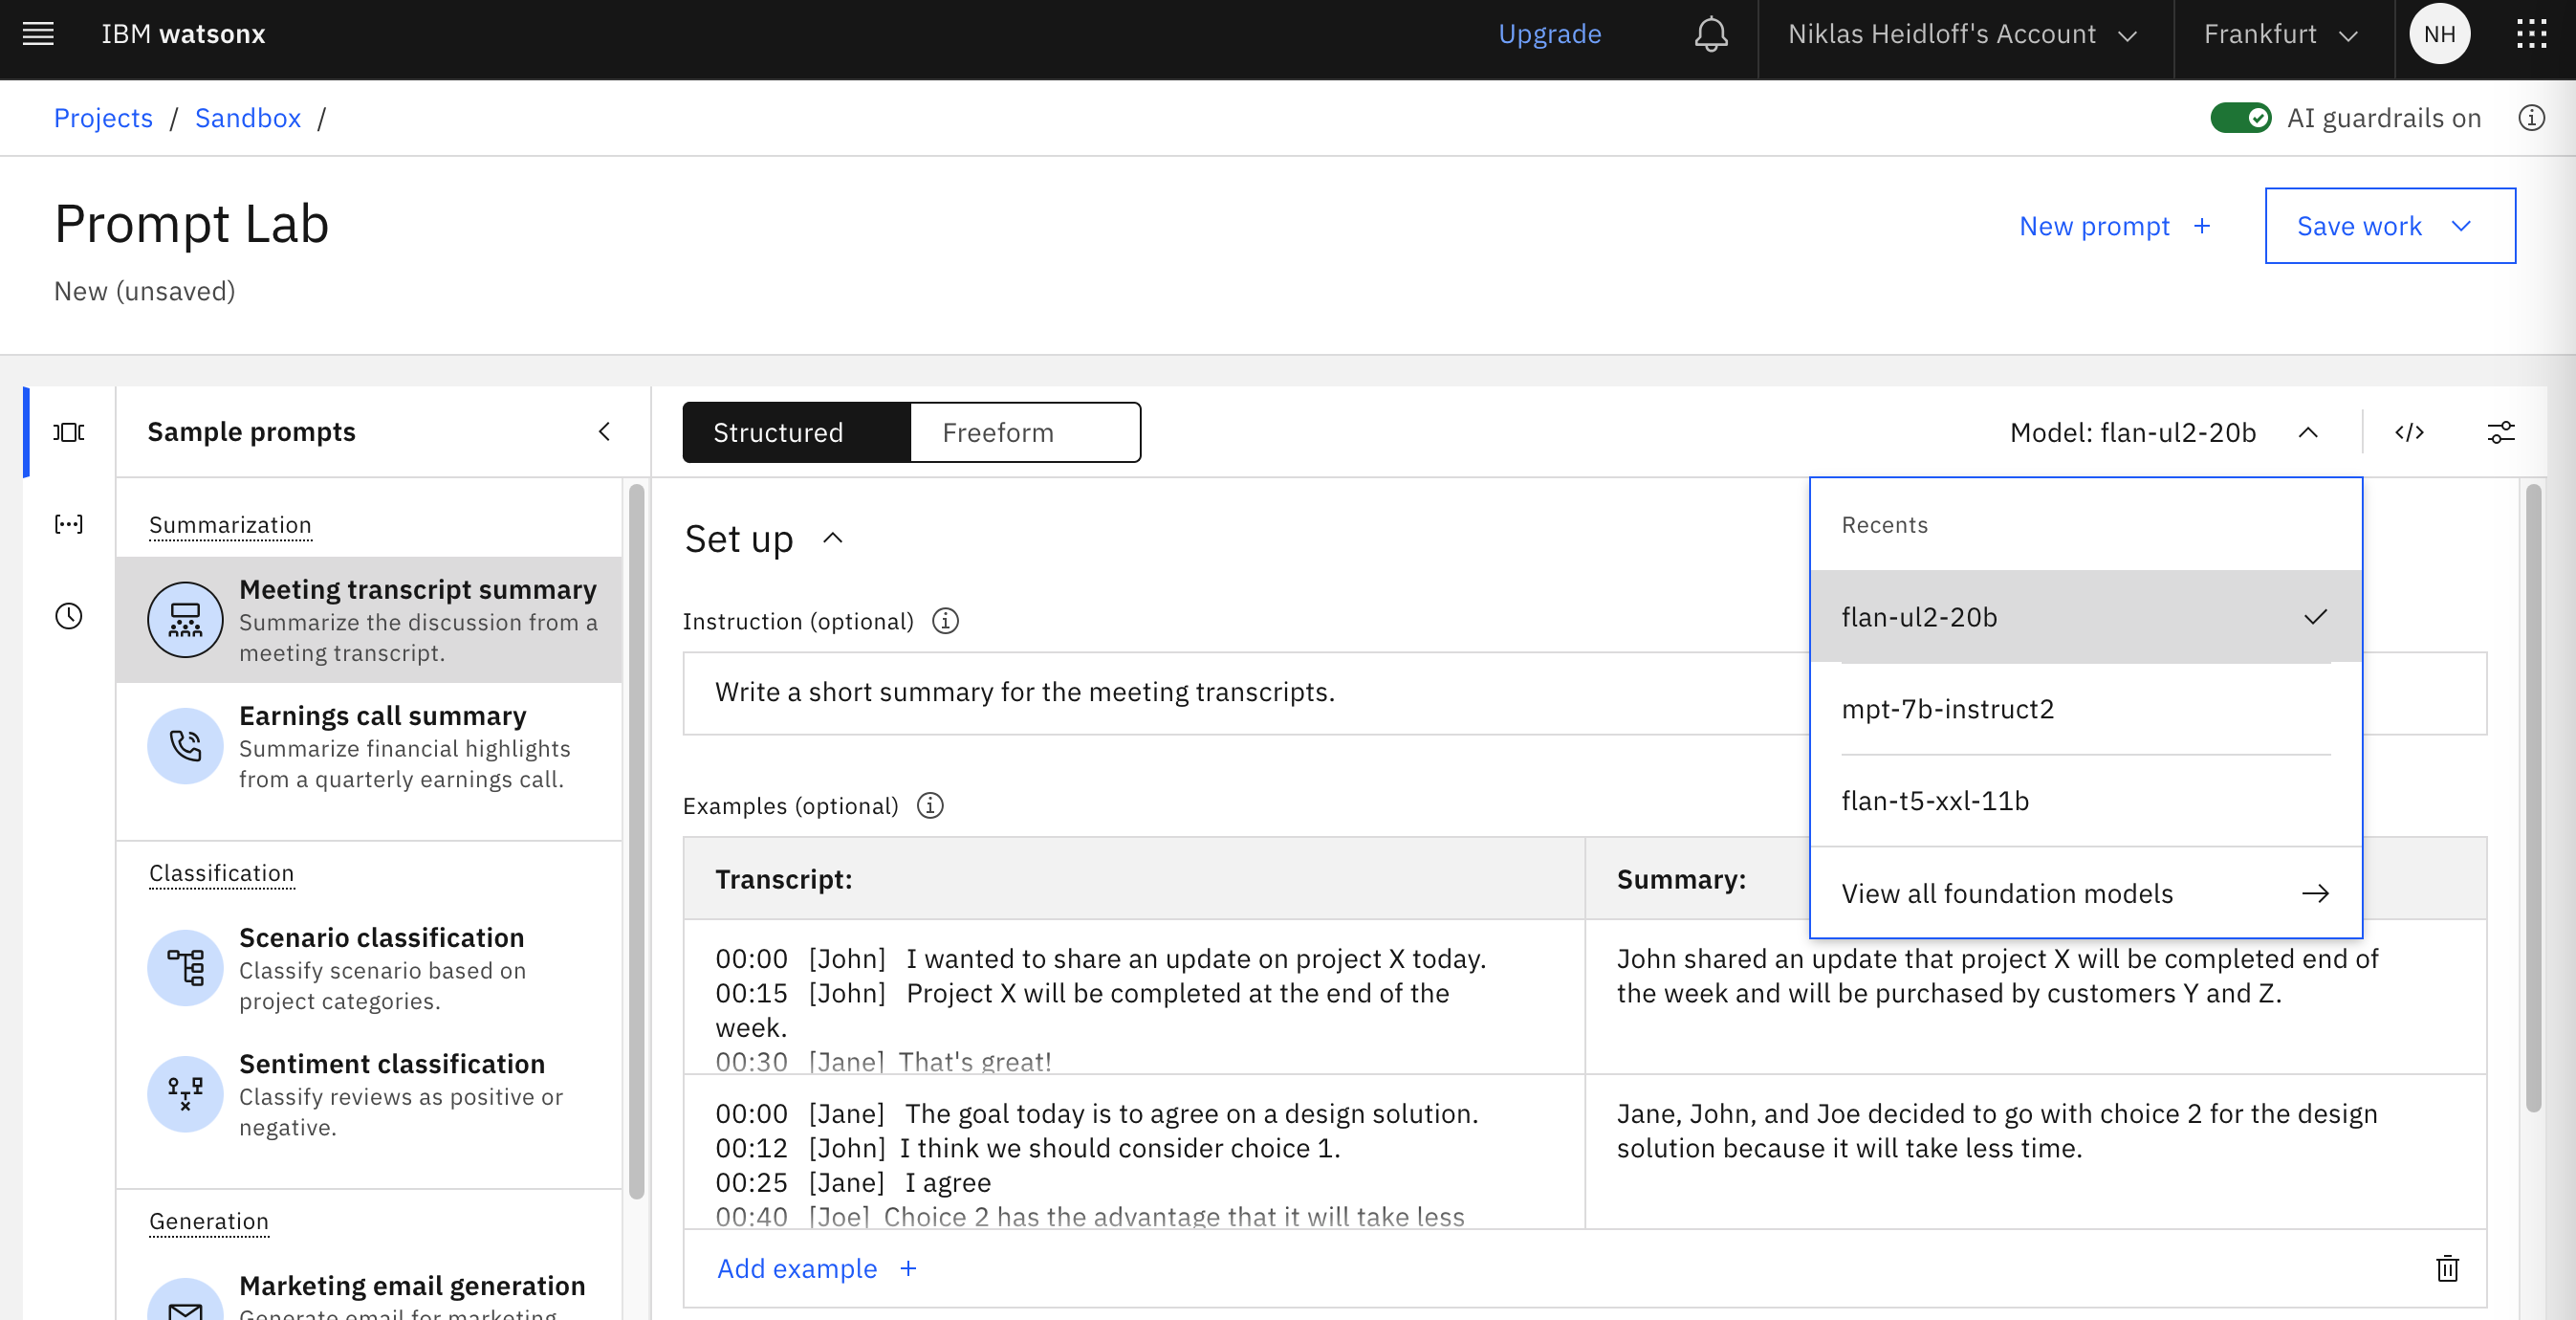Collapse the Model flan-ul2-20b dropdown
The image size is (2576, 1320).
point(2165,432)
